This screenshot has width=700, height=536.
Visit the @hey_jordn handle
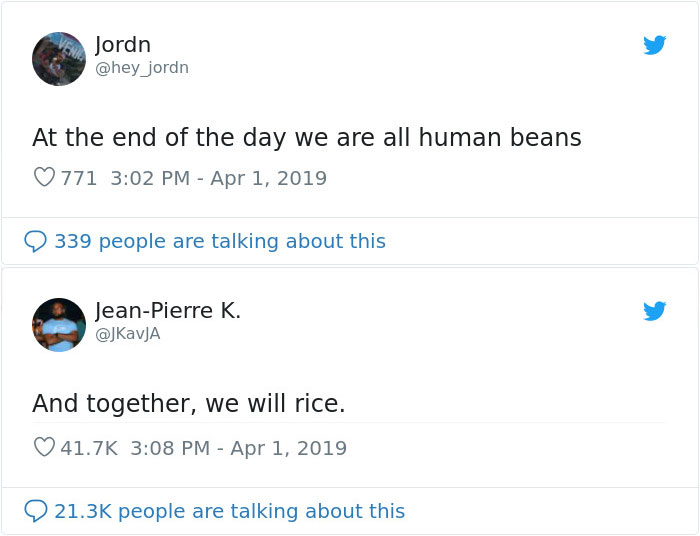pyautogui.click(x=141, y=68)
